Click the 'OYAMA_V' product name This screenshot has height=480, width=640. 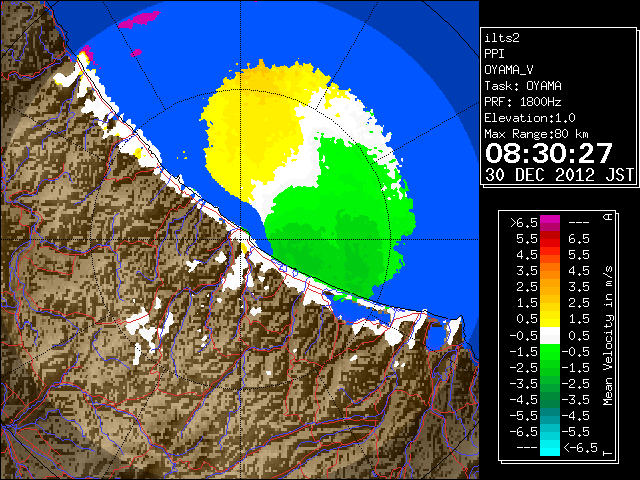tap(509, 70)
